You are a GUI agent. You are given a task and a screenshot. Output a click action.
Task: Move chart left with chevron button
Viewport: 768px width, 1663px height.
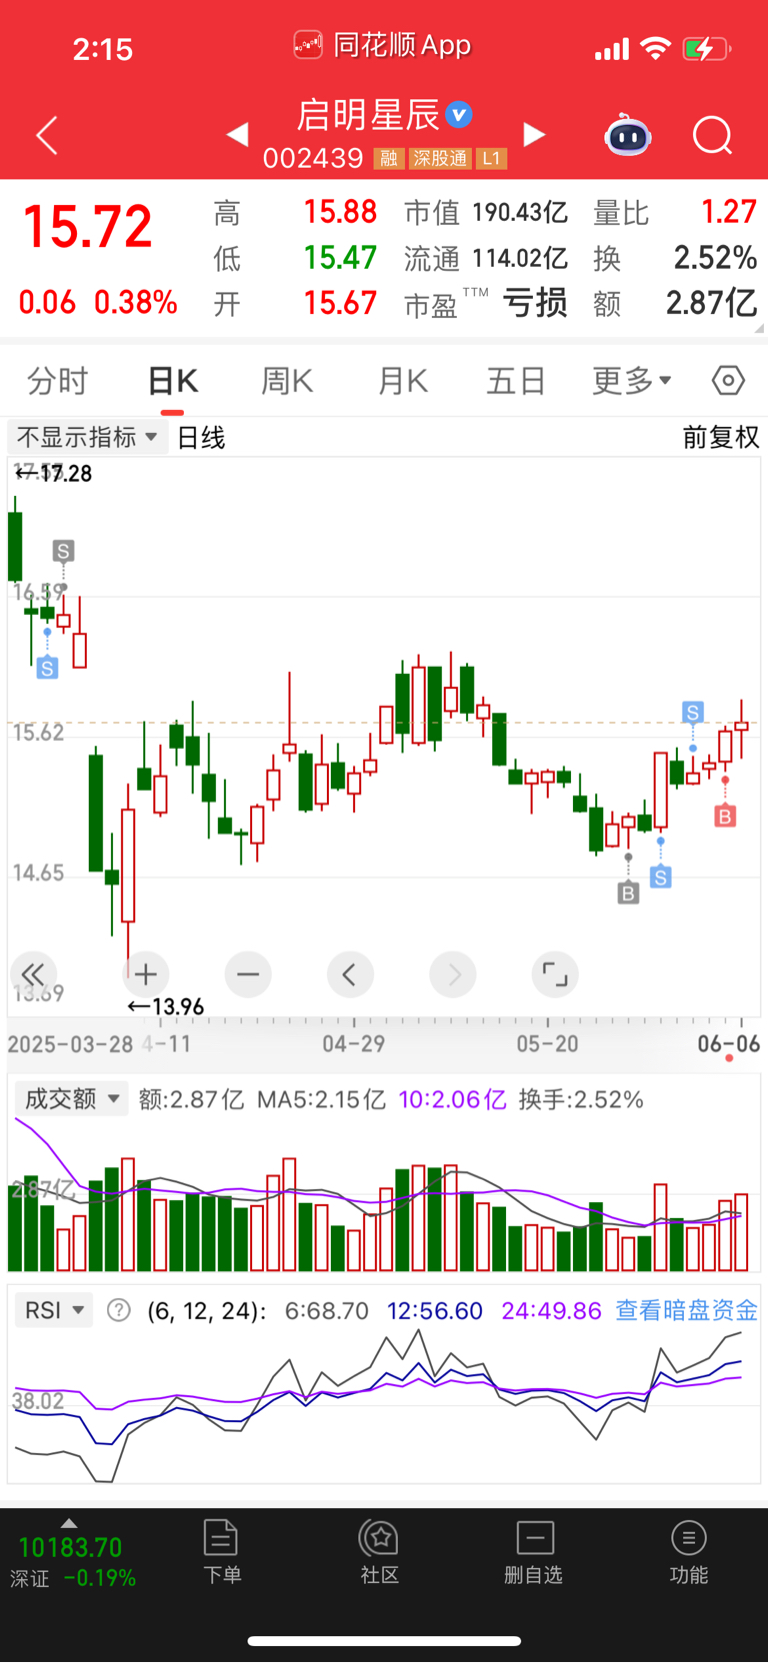coord(350,974)
